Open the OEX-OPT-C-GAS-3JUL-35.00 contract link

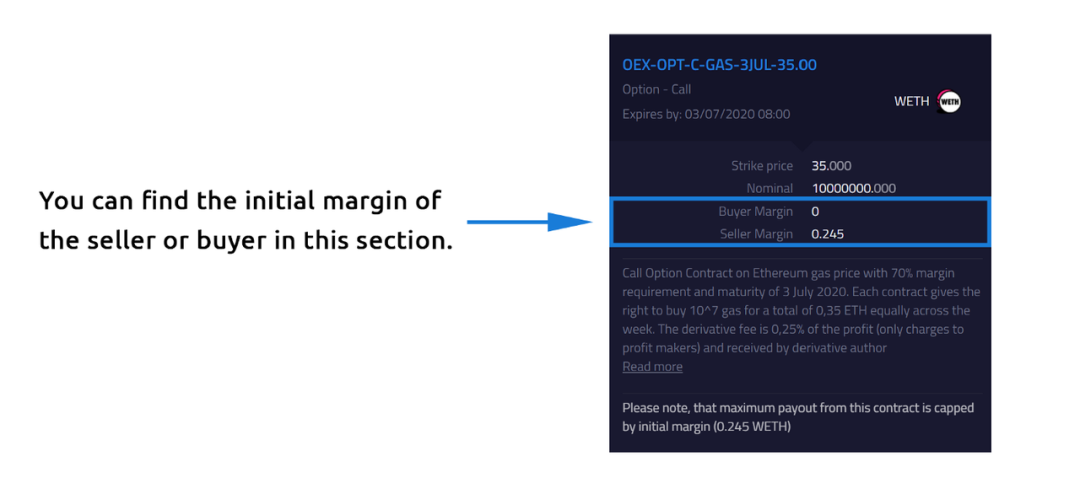point(719,65)
